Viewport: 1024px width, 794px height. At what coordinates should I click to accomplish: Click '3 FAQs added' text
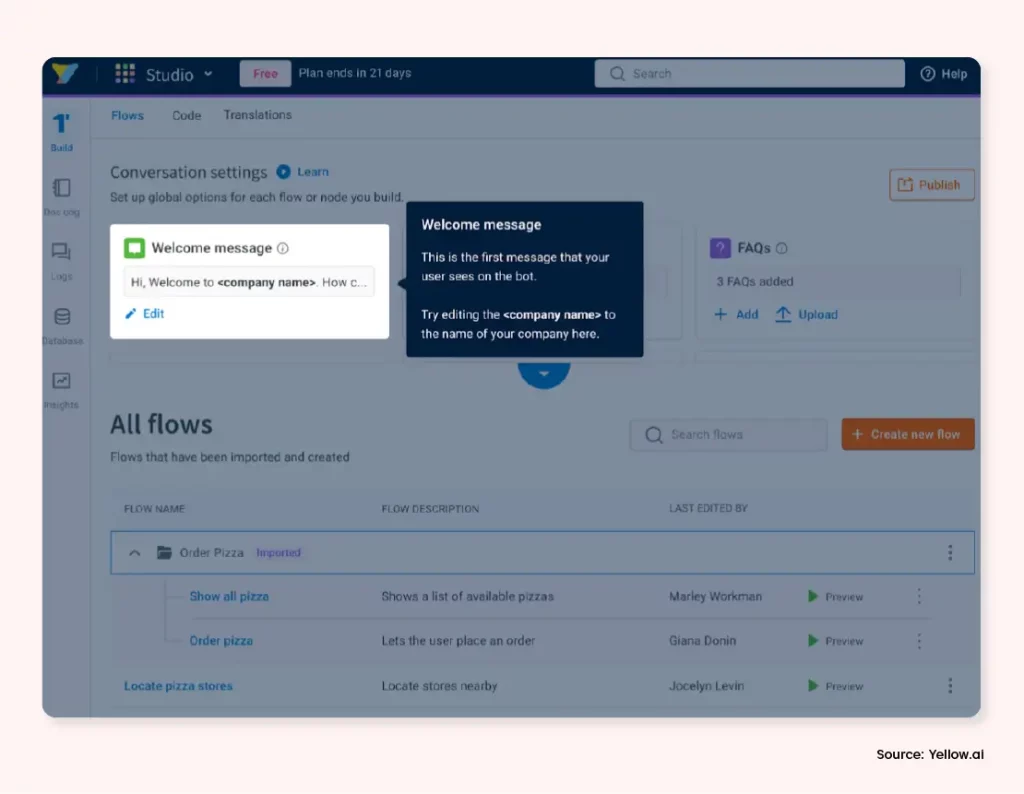[x=755, y=281]
